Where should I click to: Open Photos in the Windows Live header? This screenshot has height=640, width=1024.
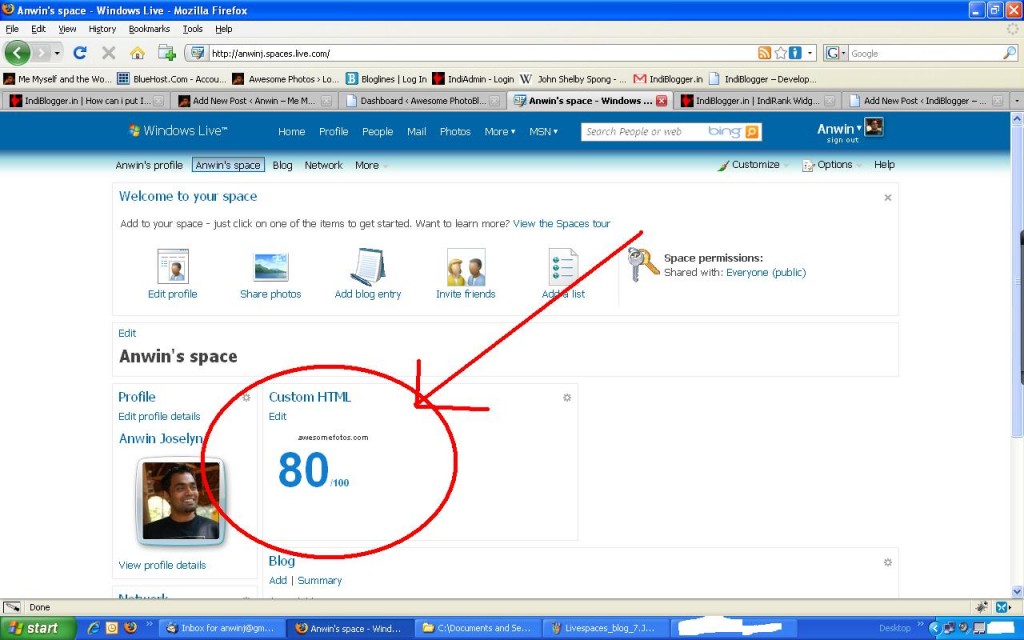(455, 131)
